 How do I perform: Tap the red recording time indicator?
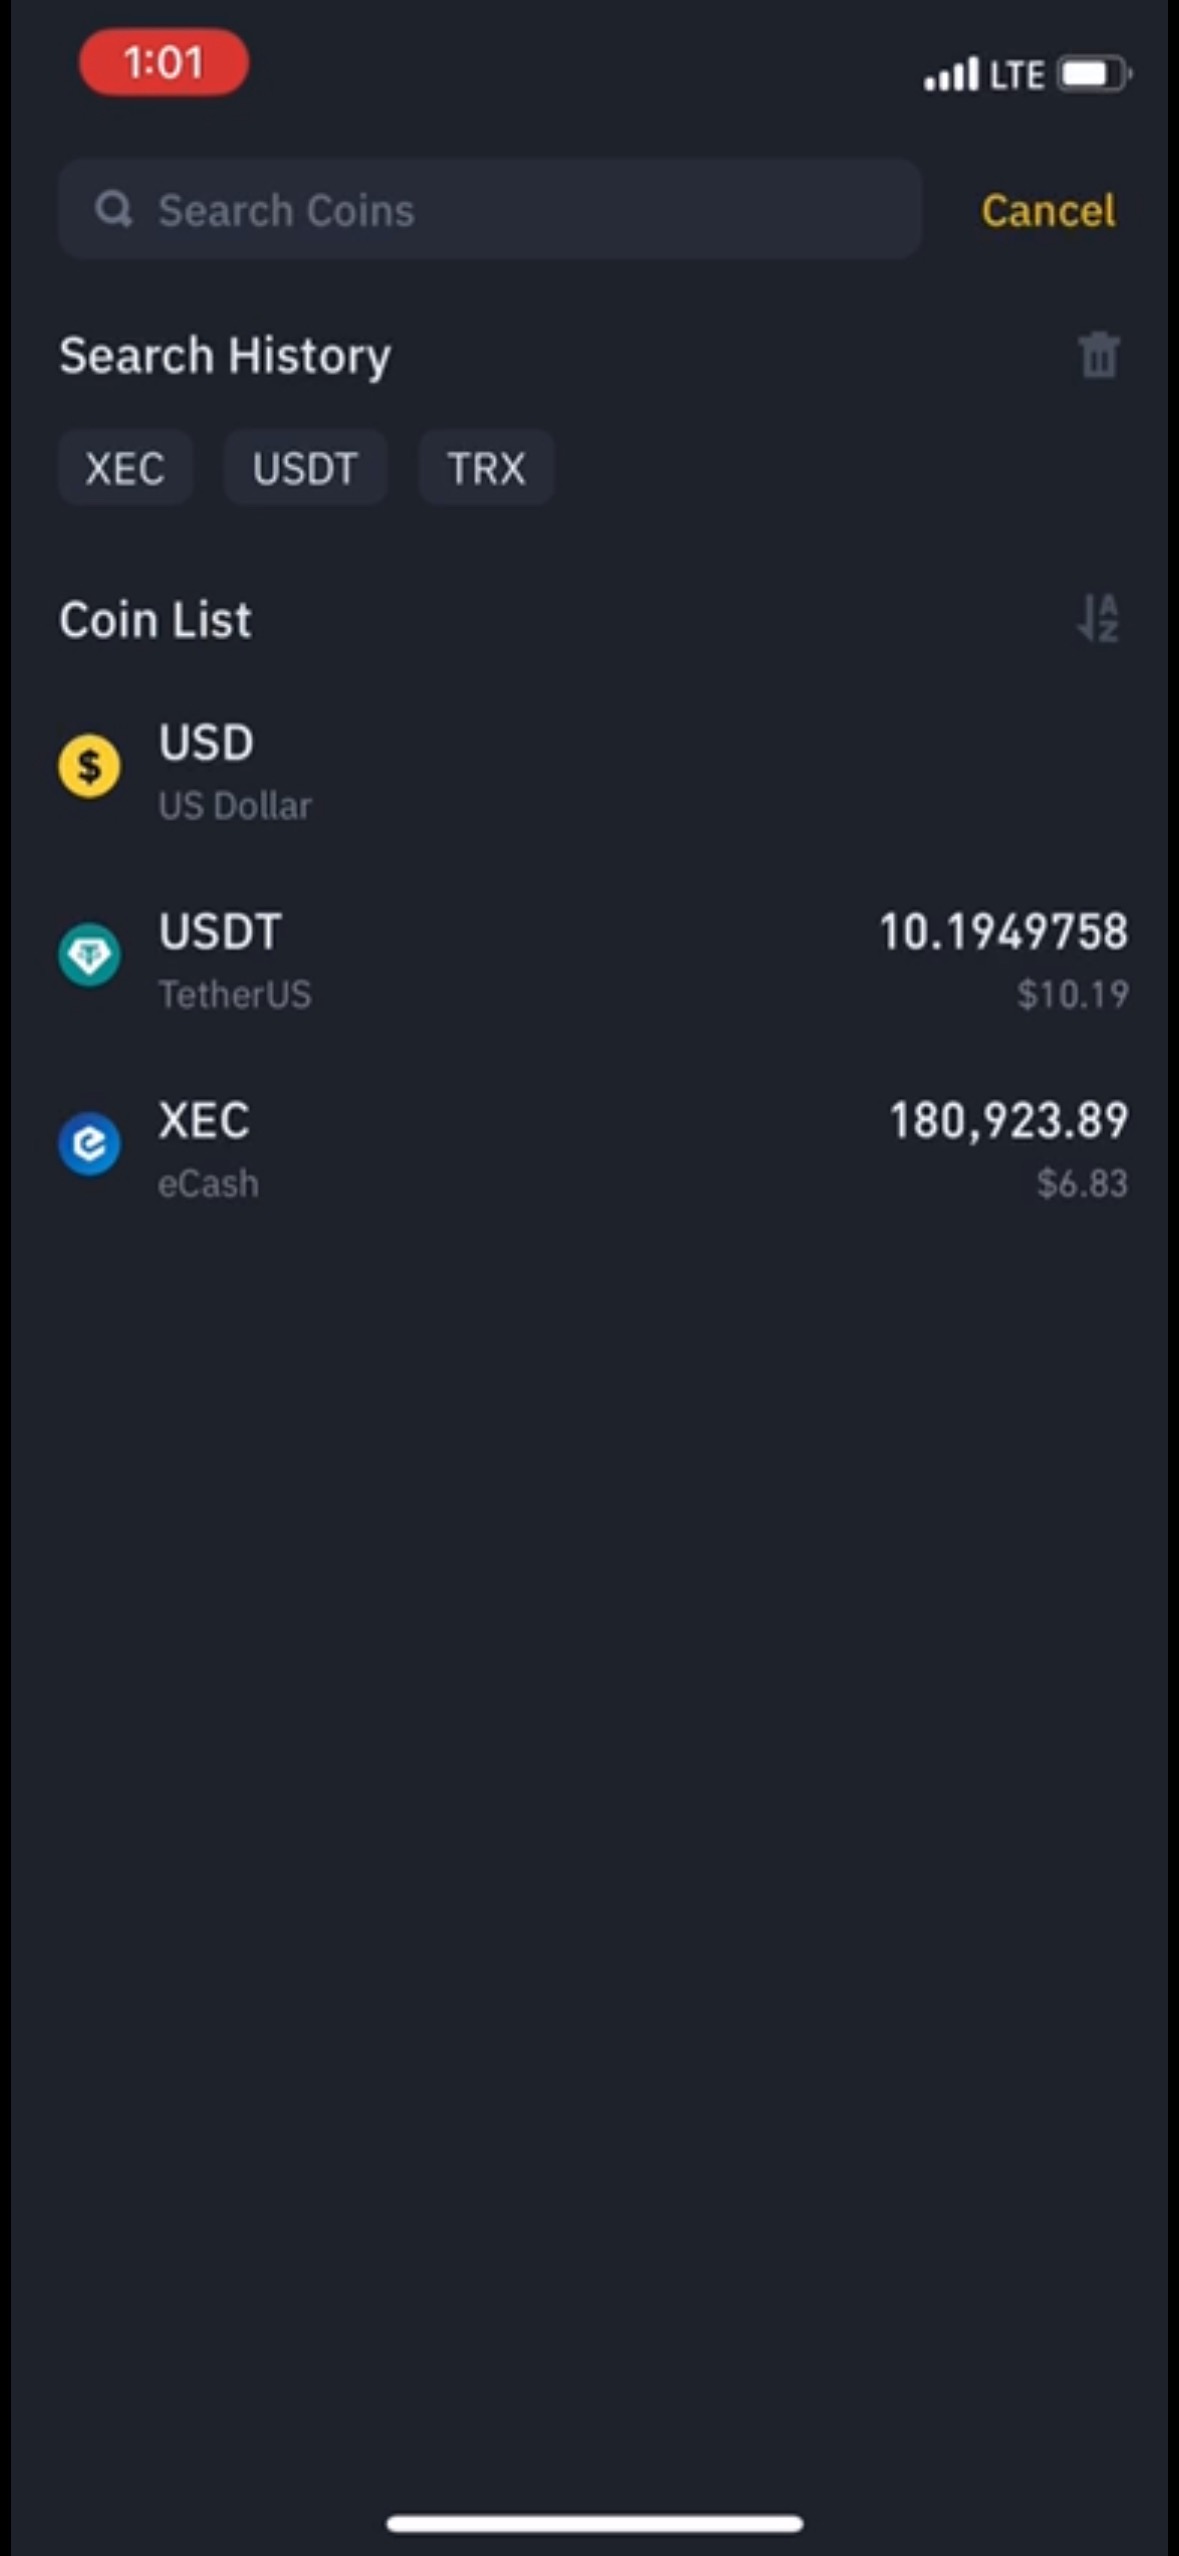pyautogui.click(x=164, y=63)
